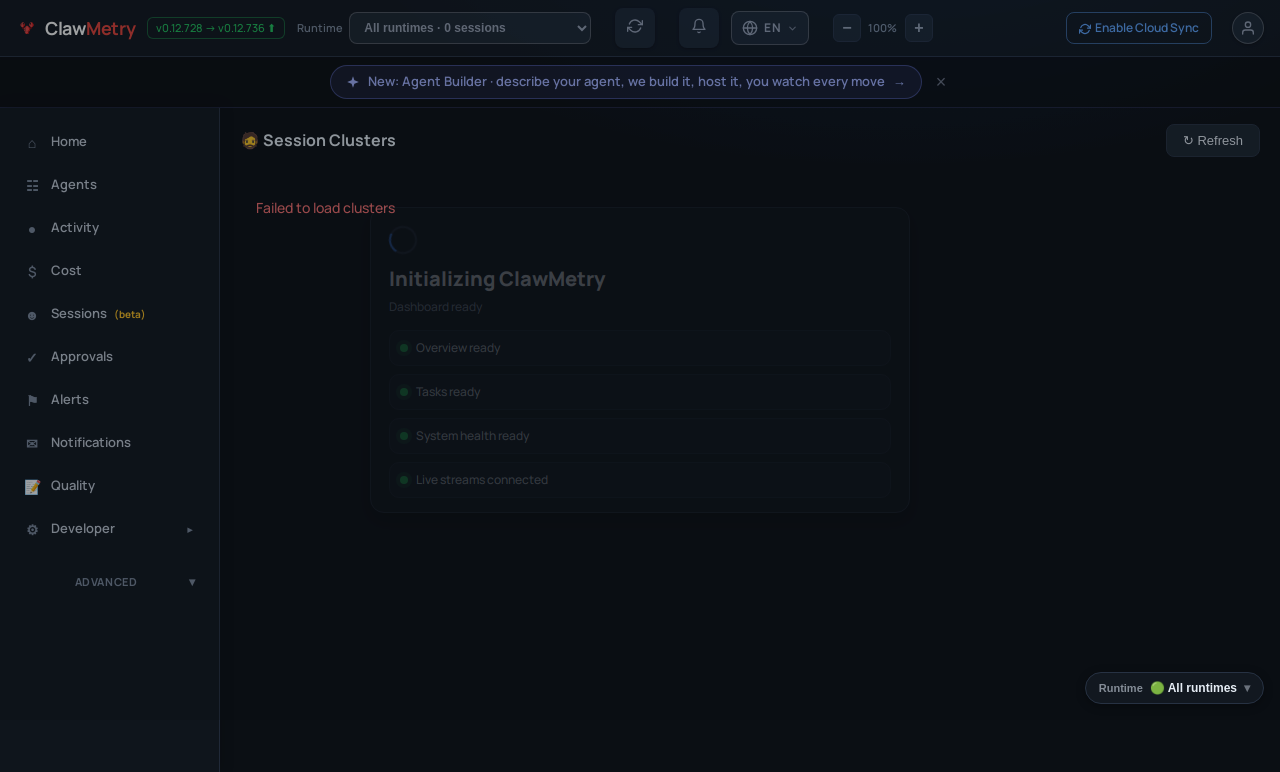Click the Alerts flag icon
This screenshot has width=1280, height=772.
coord(32,401)
